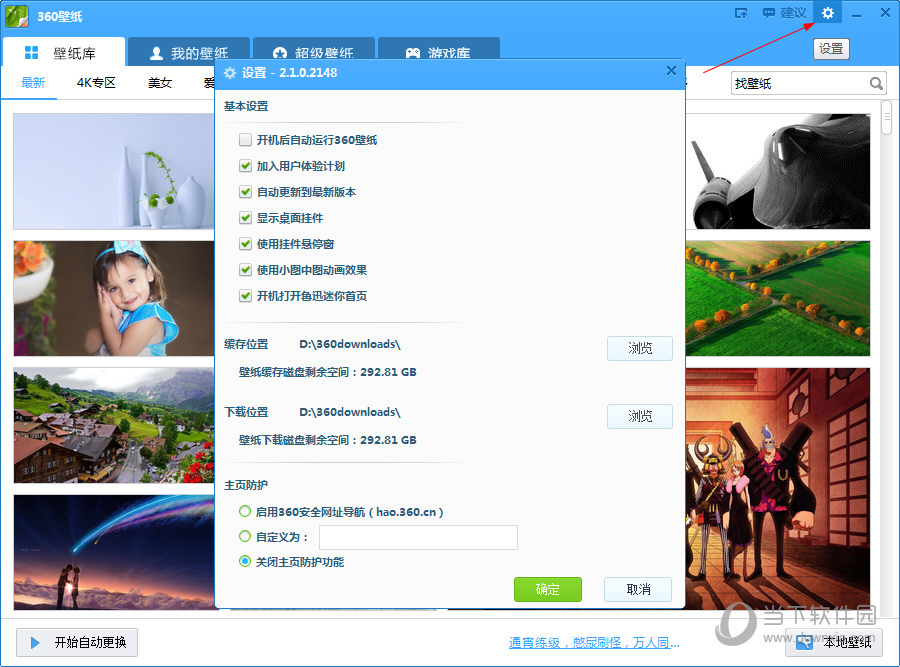
Task: Open settings via the gear icon
Action: [x=827, y=13]
